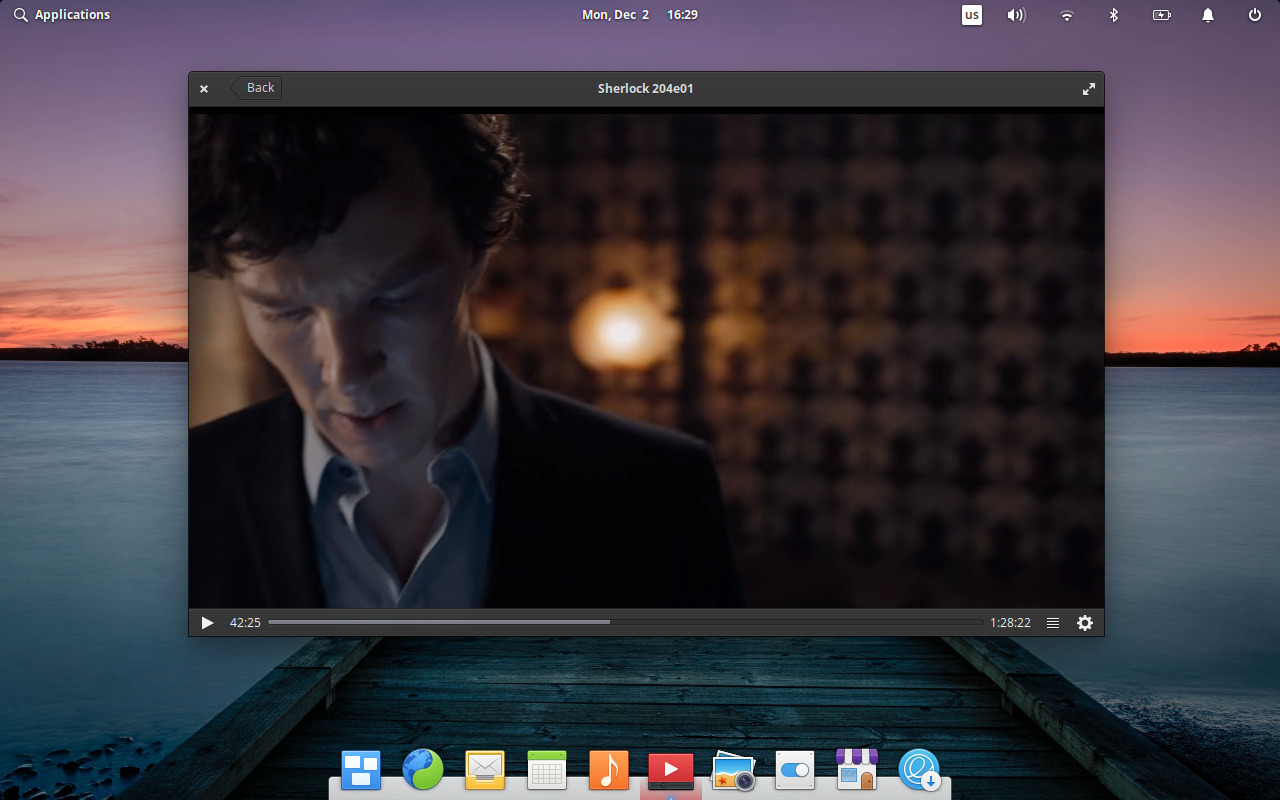Viewport: 1280px width, 800px height.
Task: Click the Sherlock 204e01 window title
Action: pos(646,88)
